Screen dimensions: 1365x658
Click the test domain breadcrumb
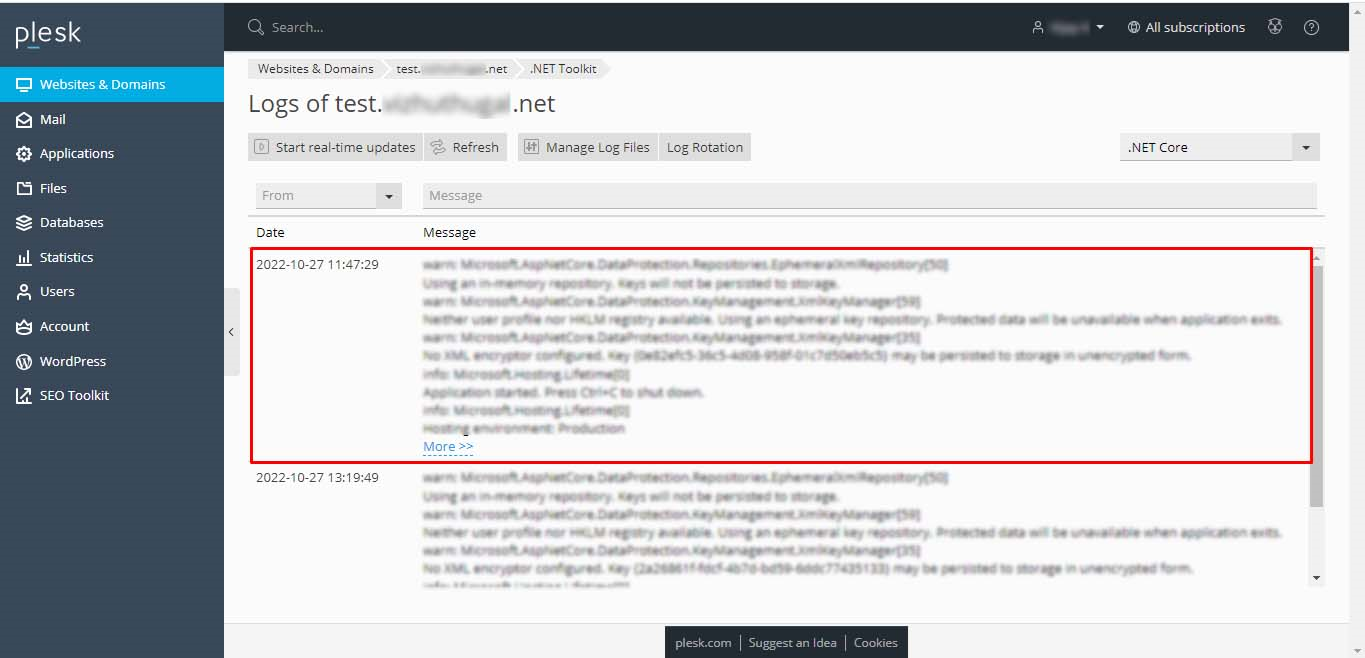(x=452, y=69)
